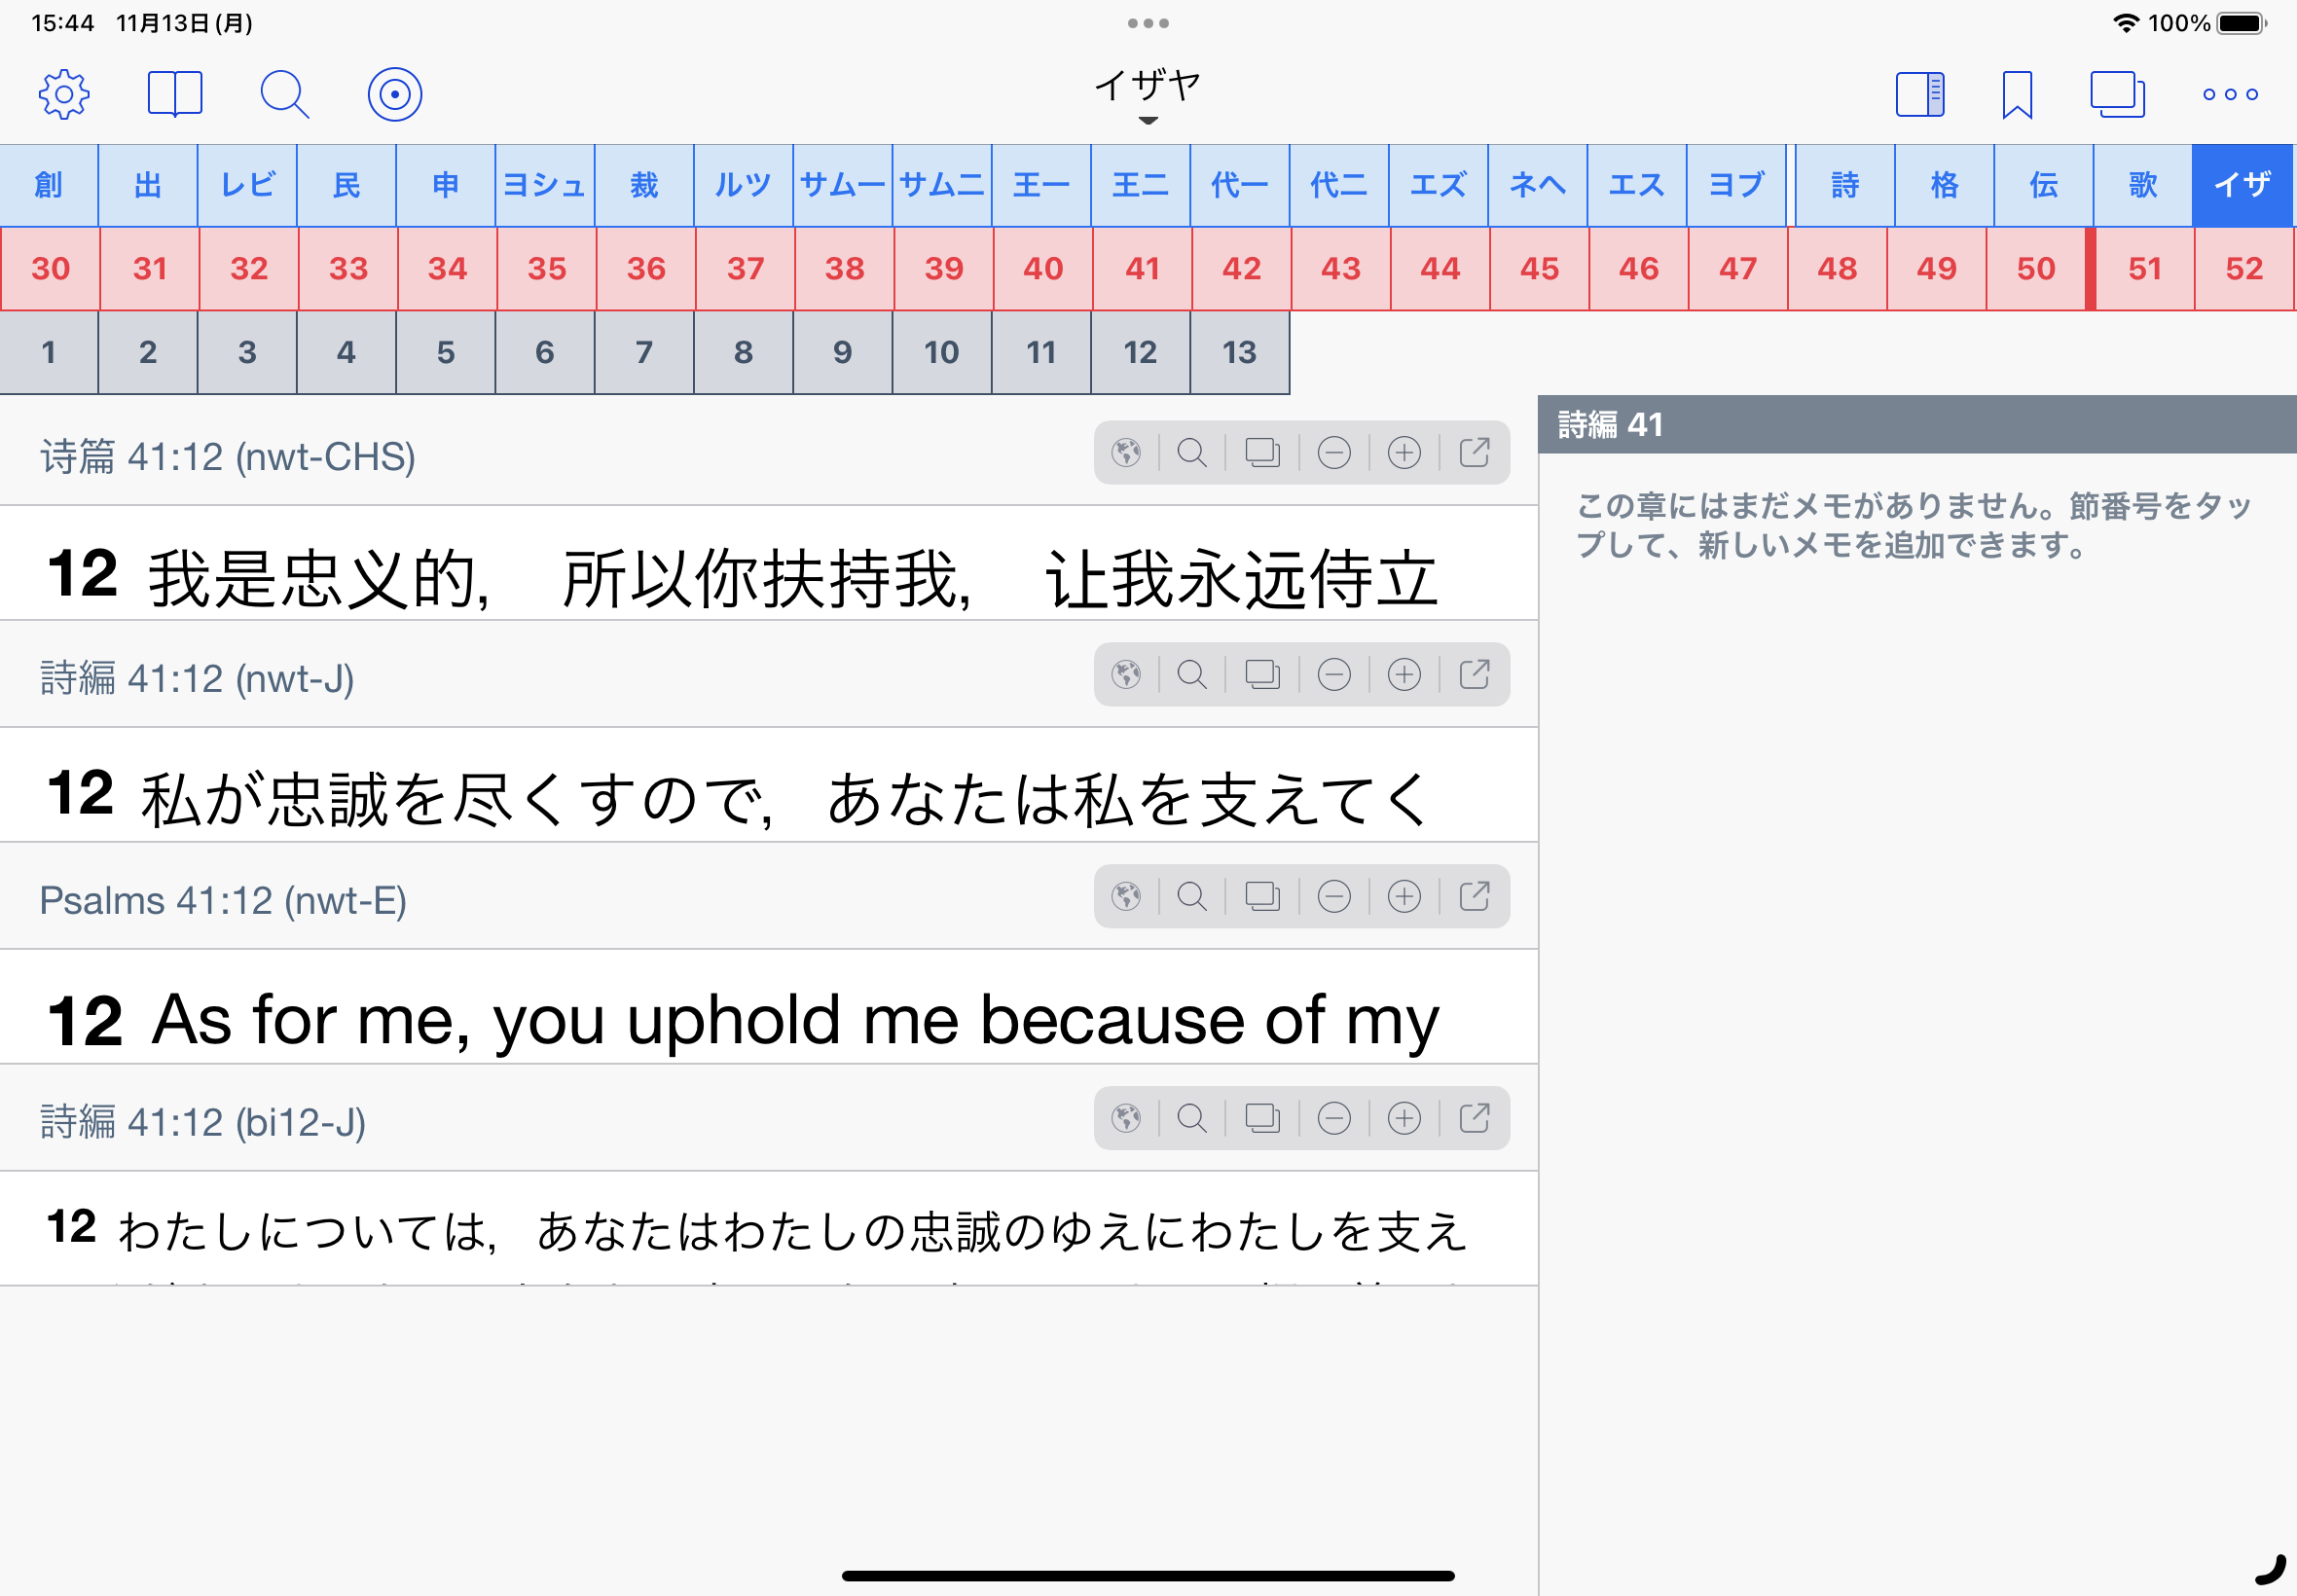Choose verse 12 in the gray row

tap(1139, 352)
